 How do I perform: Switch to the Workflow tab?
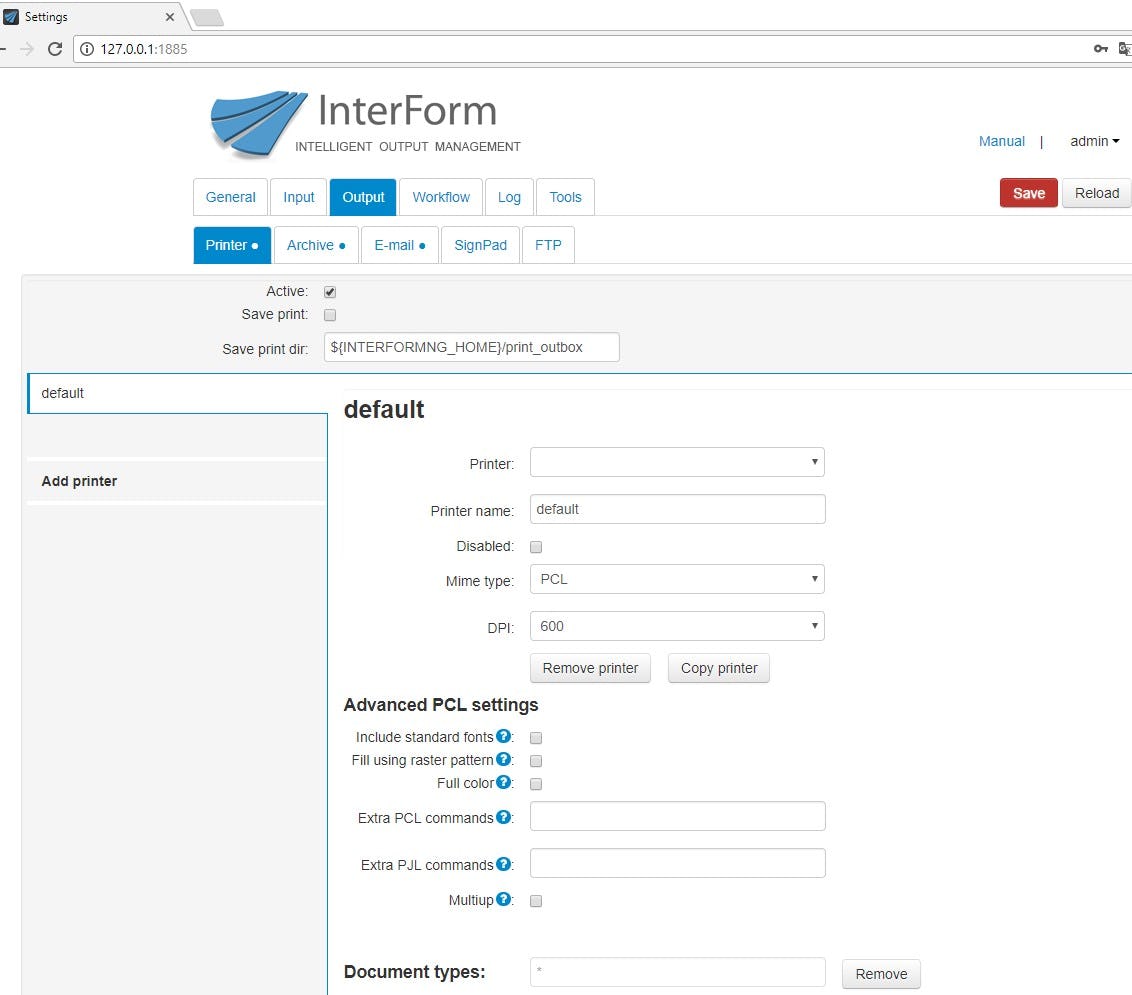(441, 197)
